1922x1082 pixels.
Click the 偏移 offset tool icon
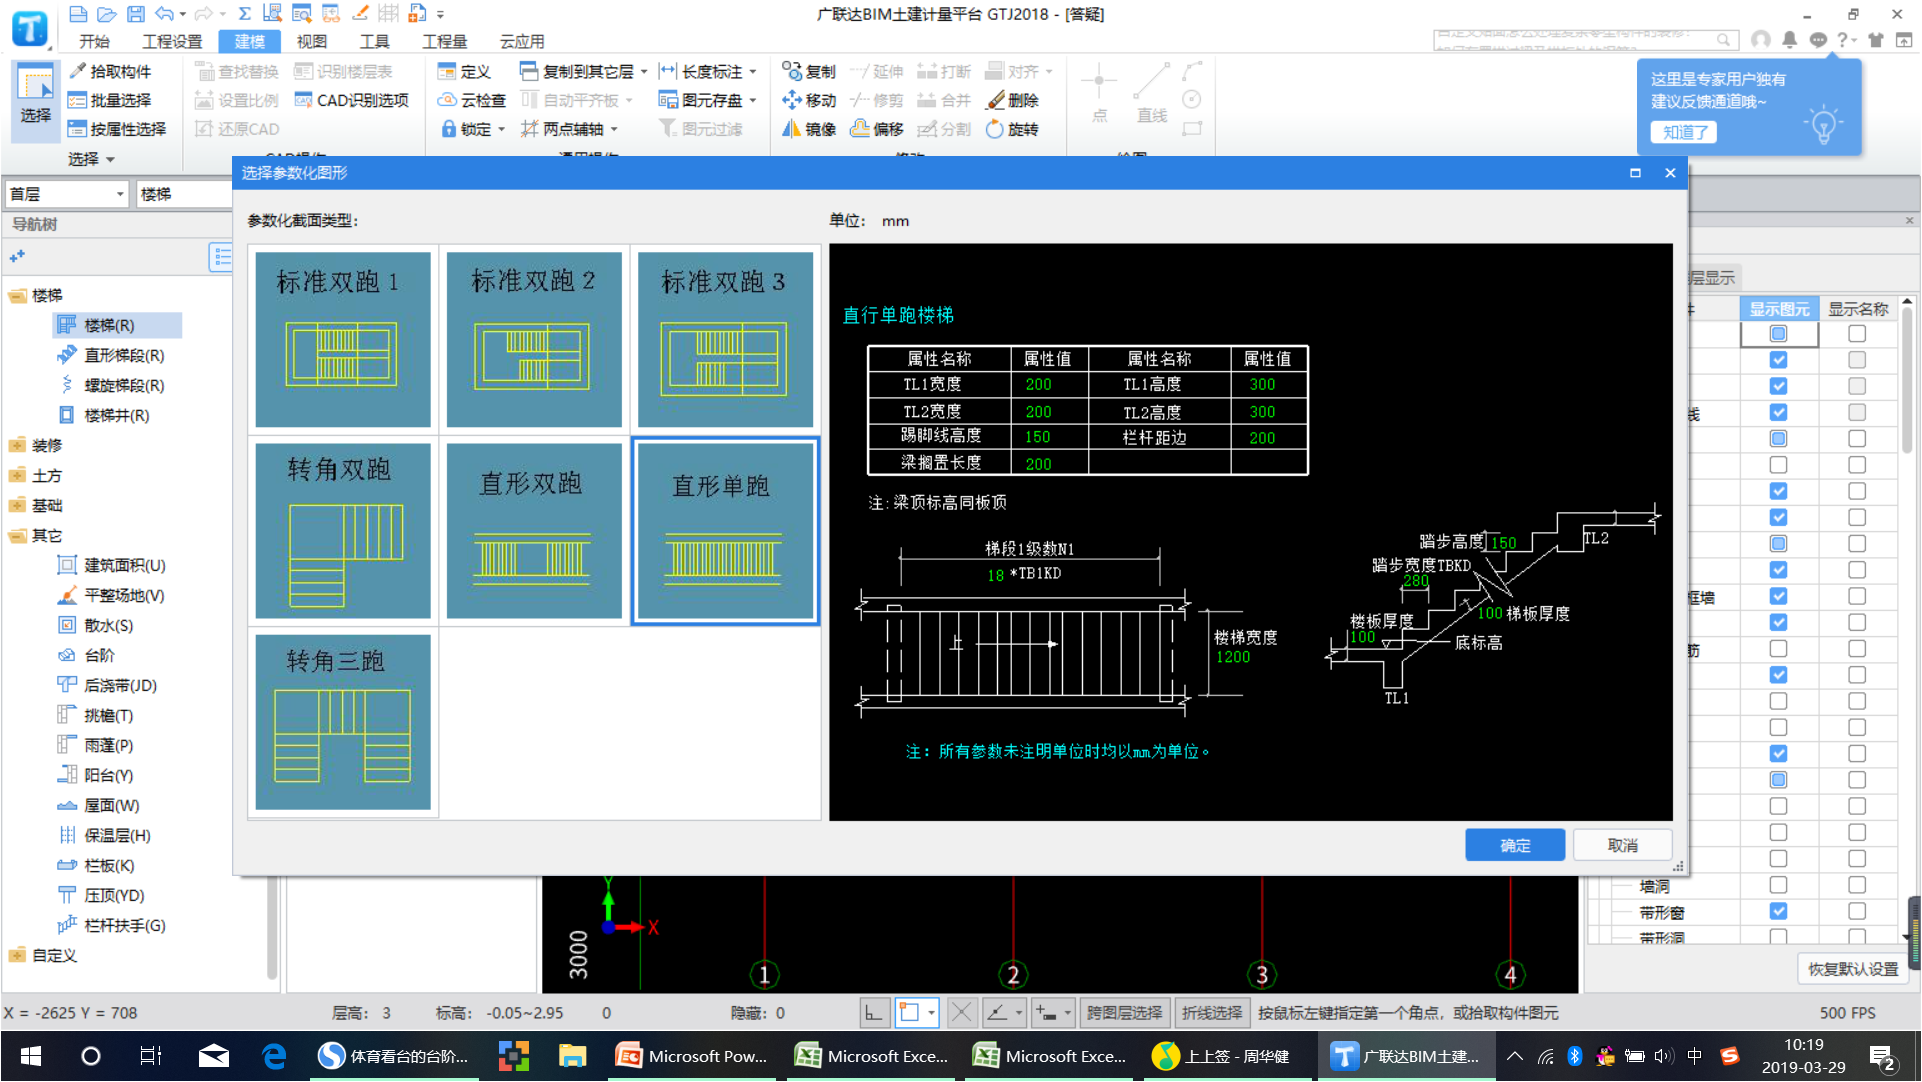(860, 129)
